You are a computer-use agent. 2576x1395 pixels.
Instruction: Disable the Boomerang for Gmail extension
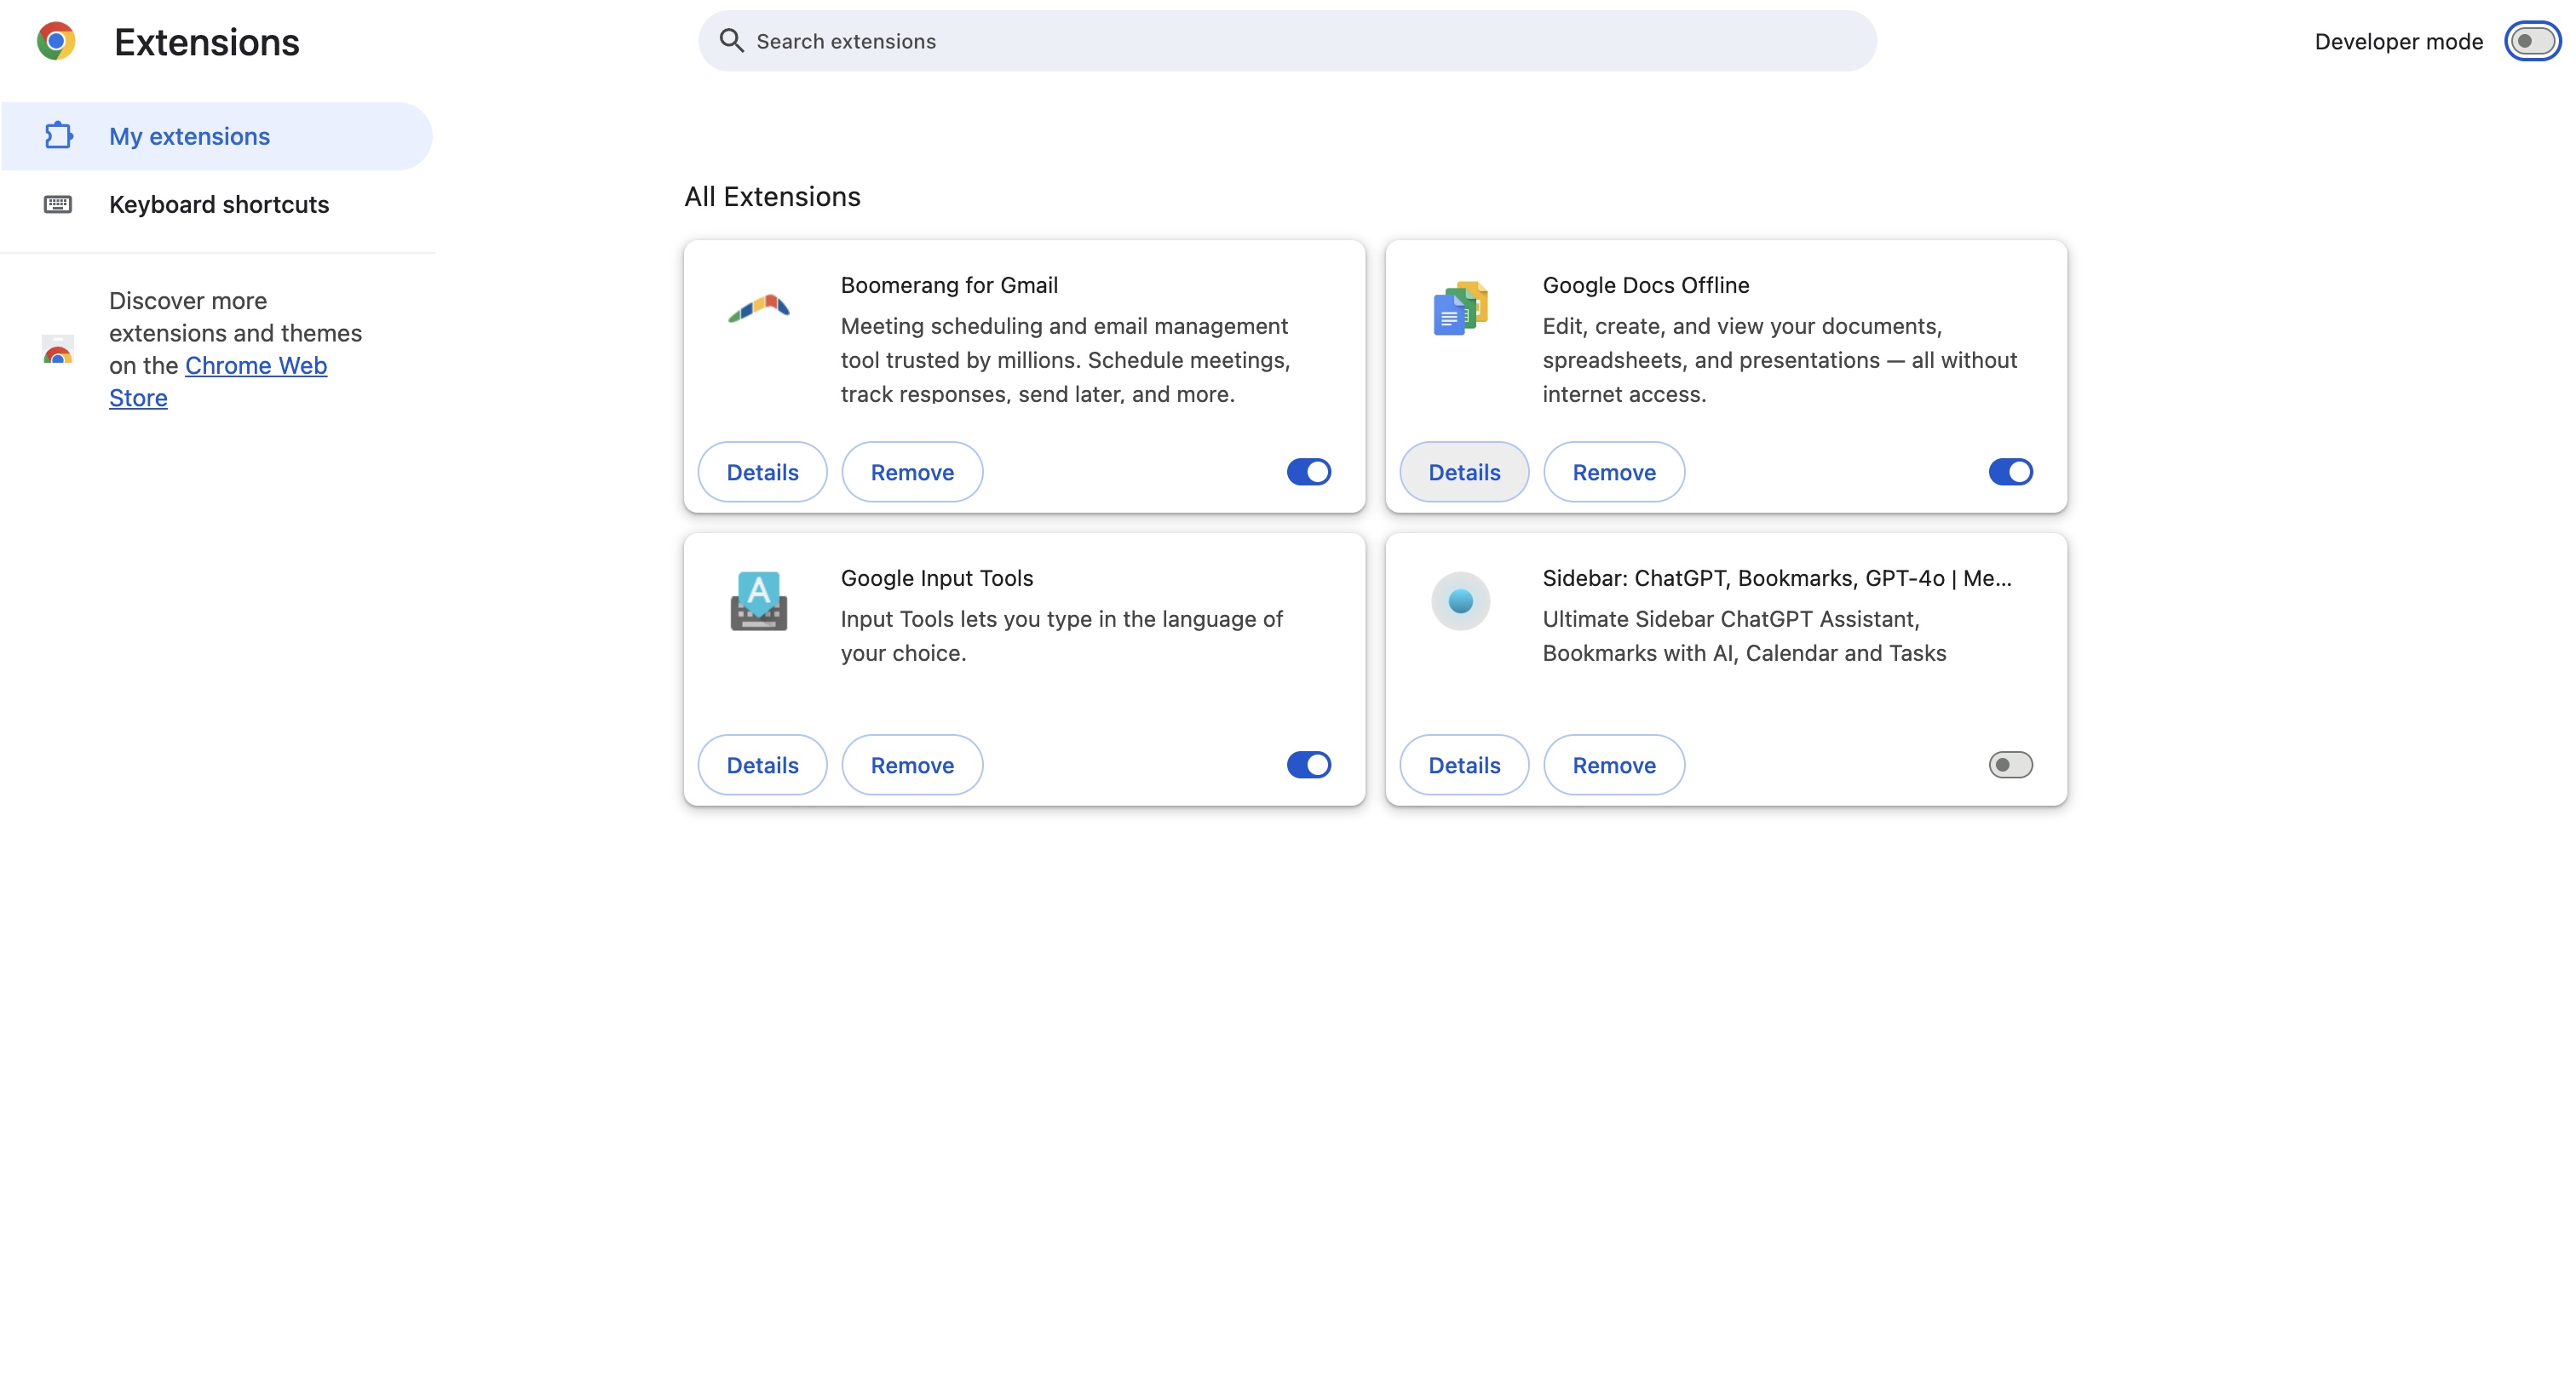(x=1308, y=472)
